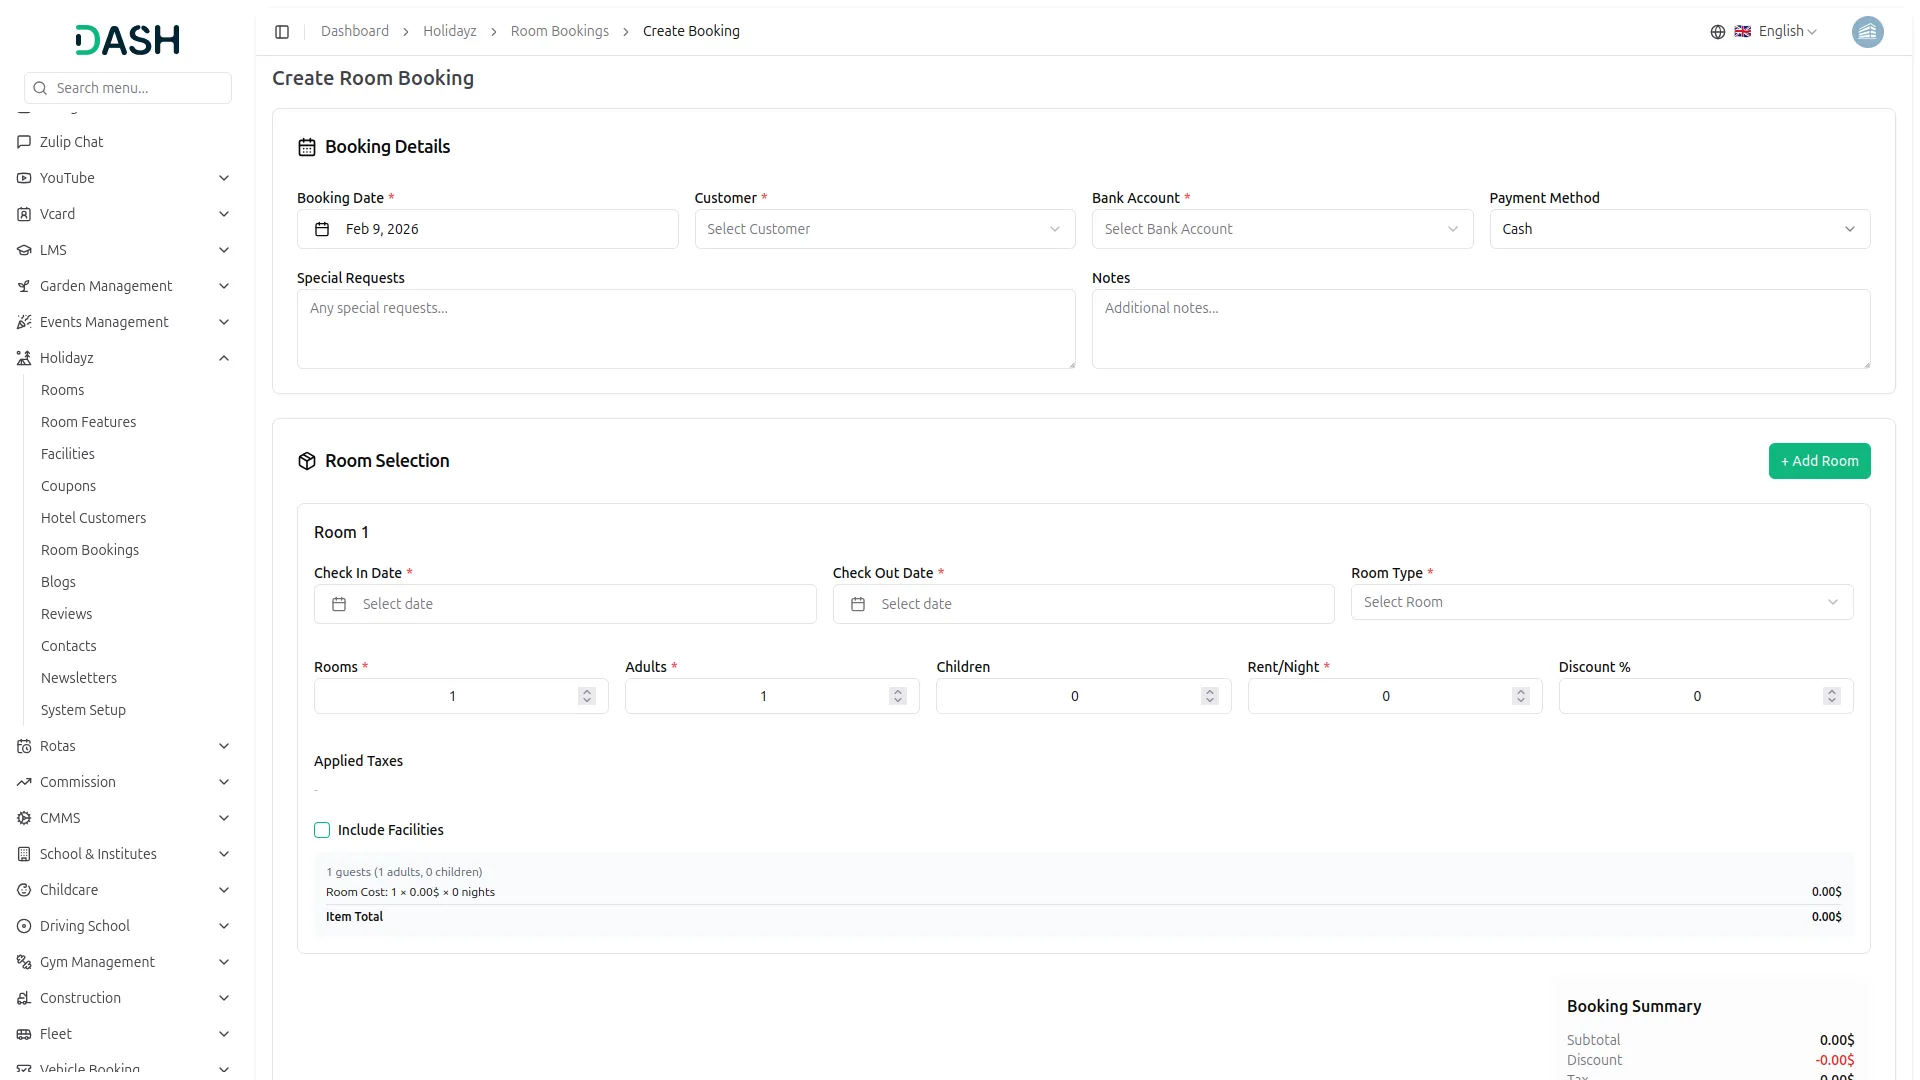This screenshot has width=1920, height=1080.
Task: Click the Holidayz beach icon
Action: [x=24, y=358]
